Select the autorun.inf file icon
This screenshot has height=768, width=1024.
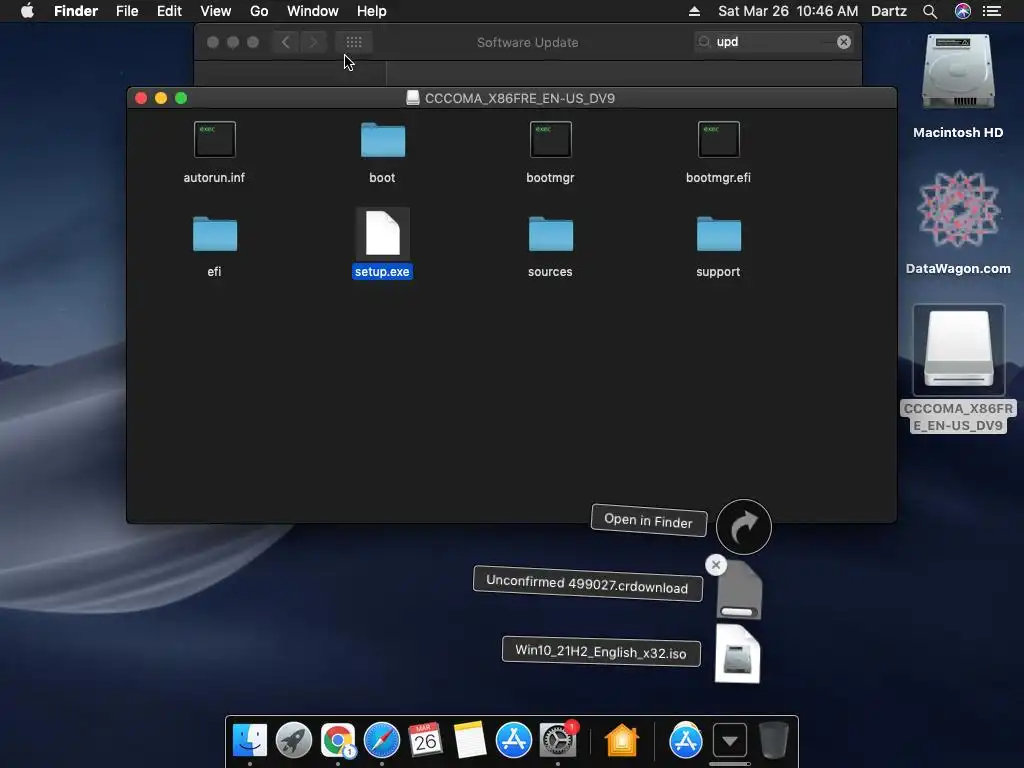point(214,139)
